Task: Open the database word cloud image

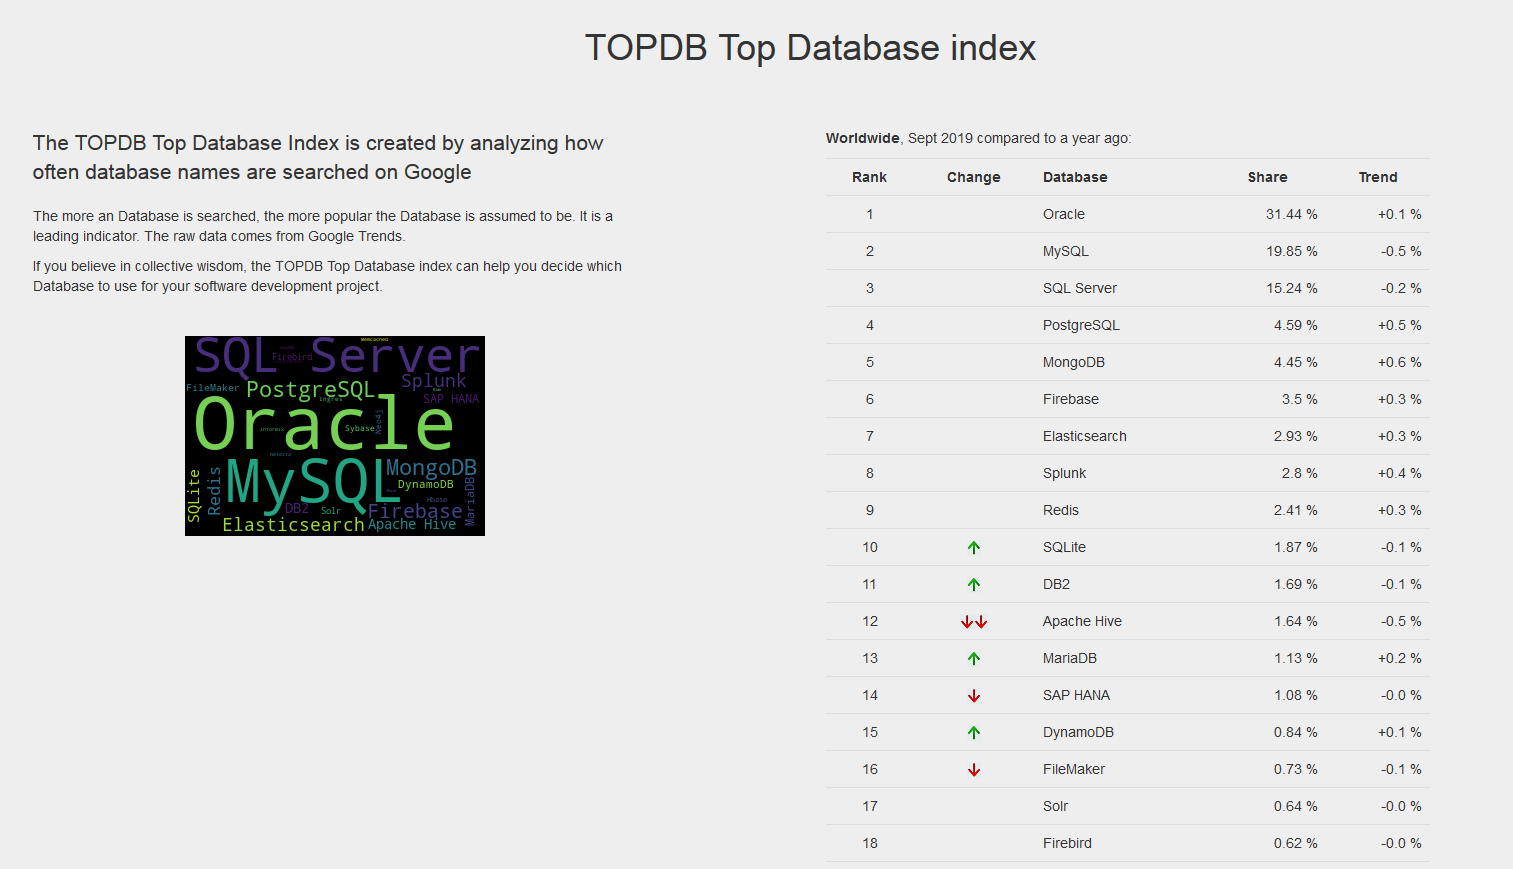Action: pos(335,436)
